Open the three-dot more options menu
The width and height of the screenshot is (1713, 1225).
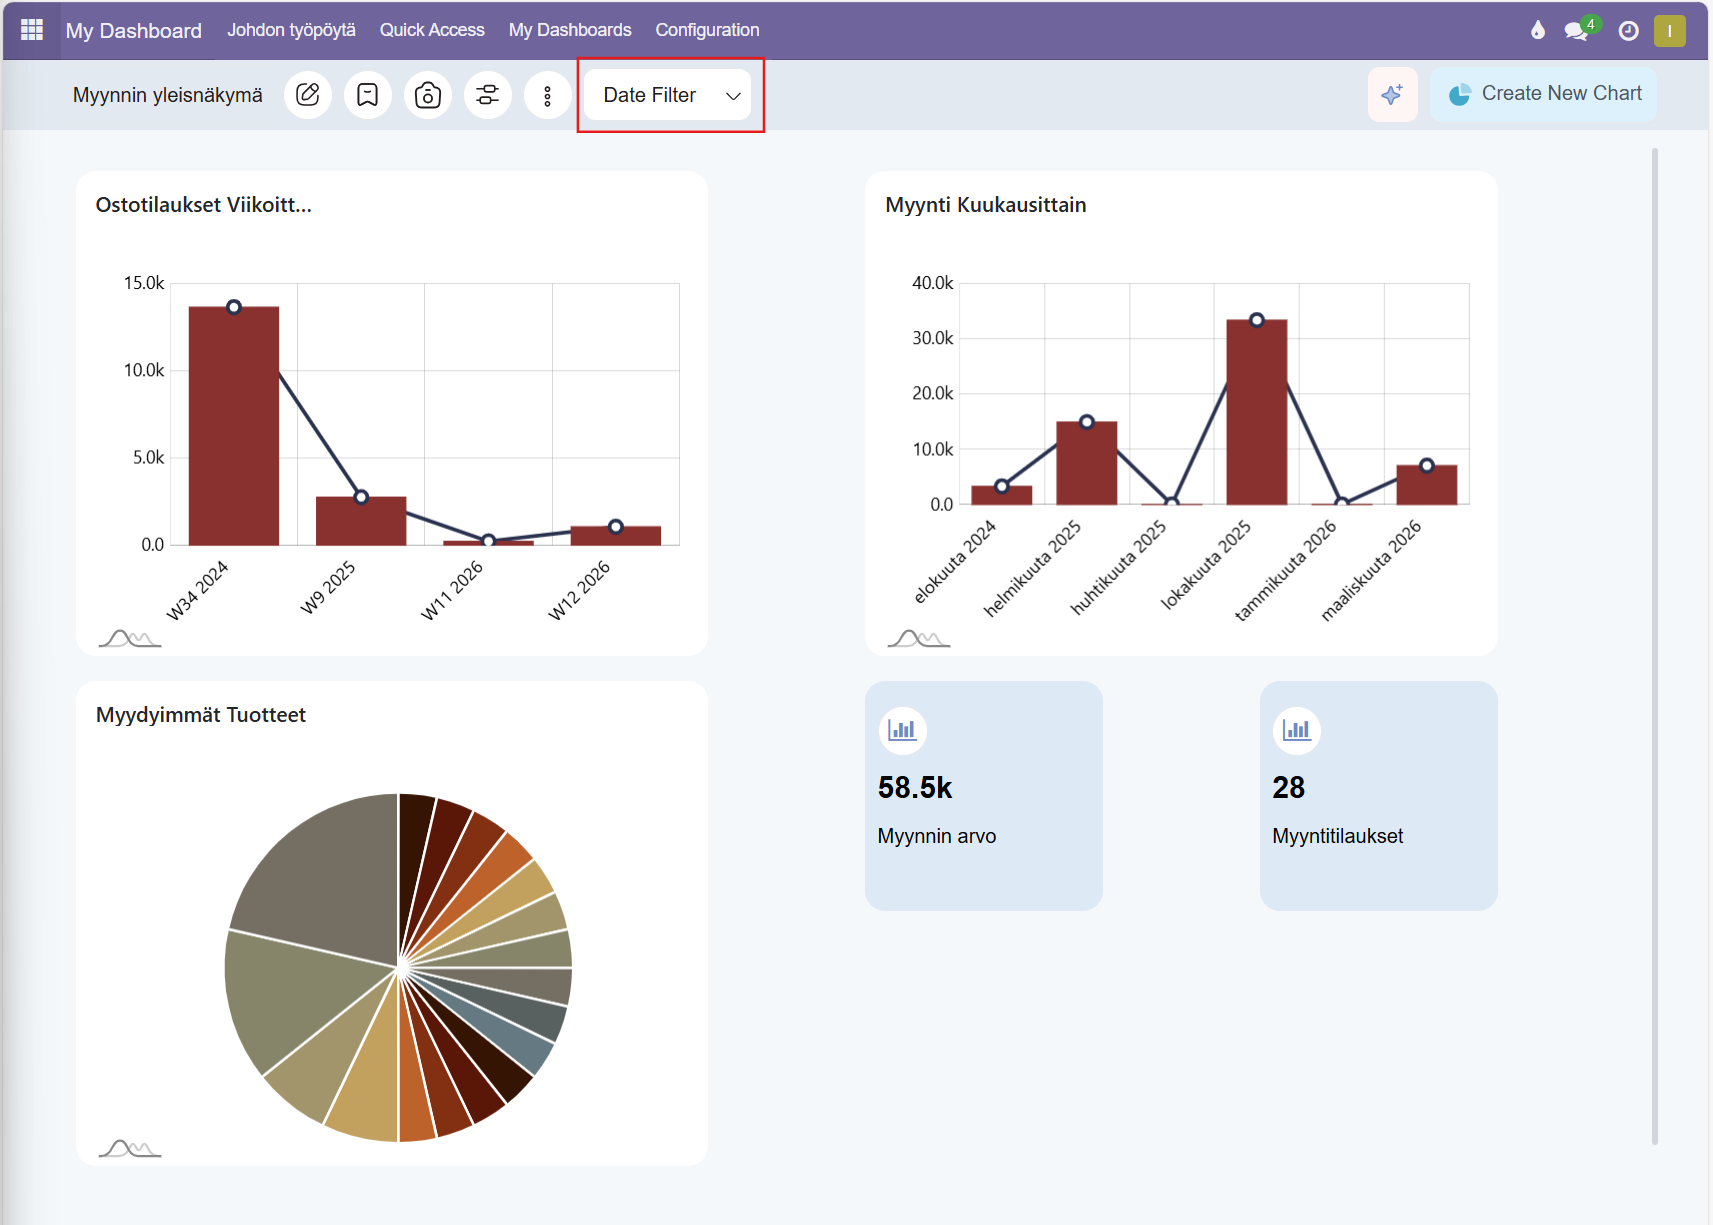pyautogui.click(x=548, y=95)
